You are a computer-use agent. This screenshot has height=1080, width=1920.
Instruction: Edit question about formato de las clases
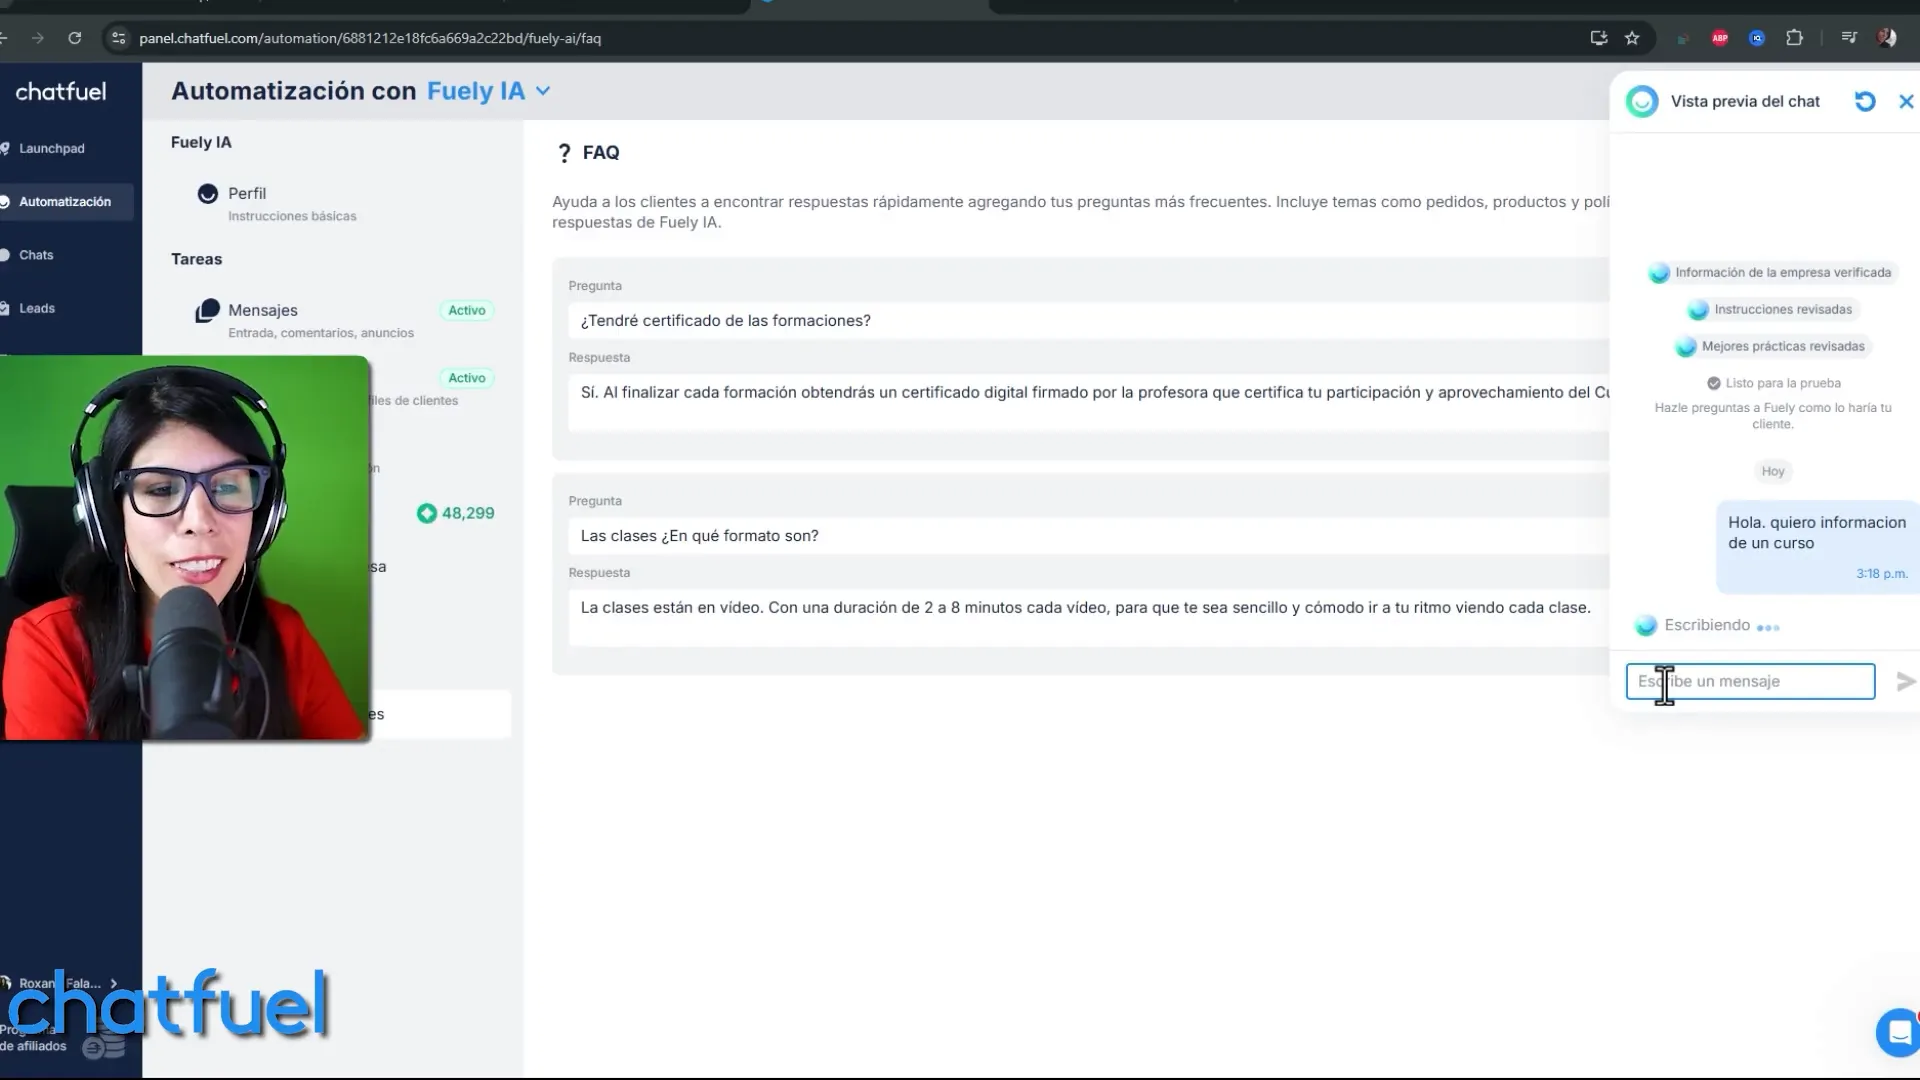tap(1088, 536)
